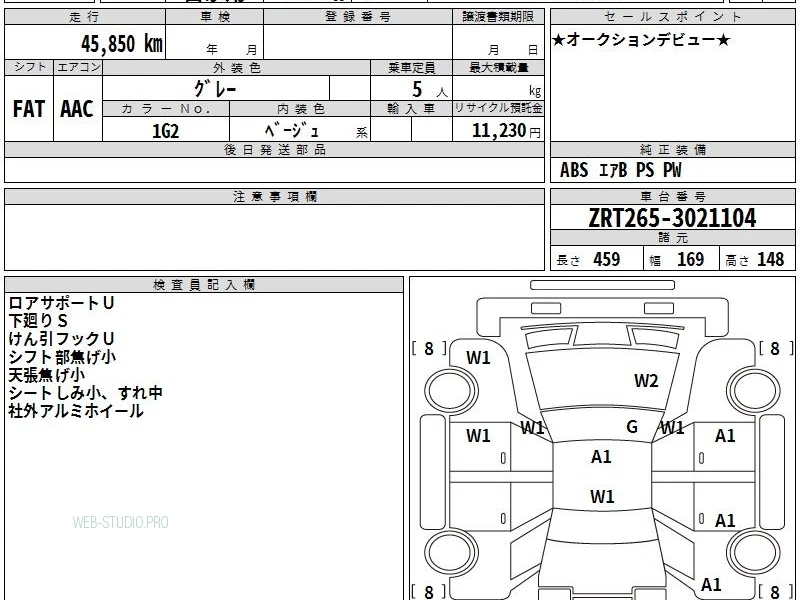Click the 外装色 header cell
Screen dimensions: 800x600
237,68
